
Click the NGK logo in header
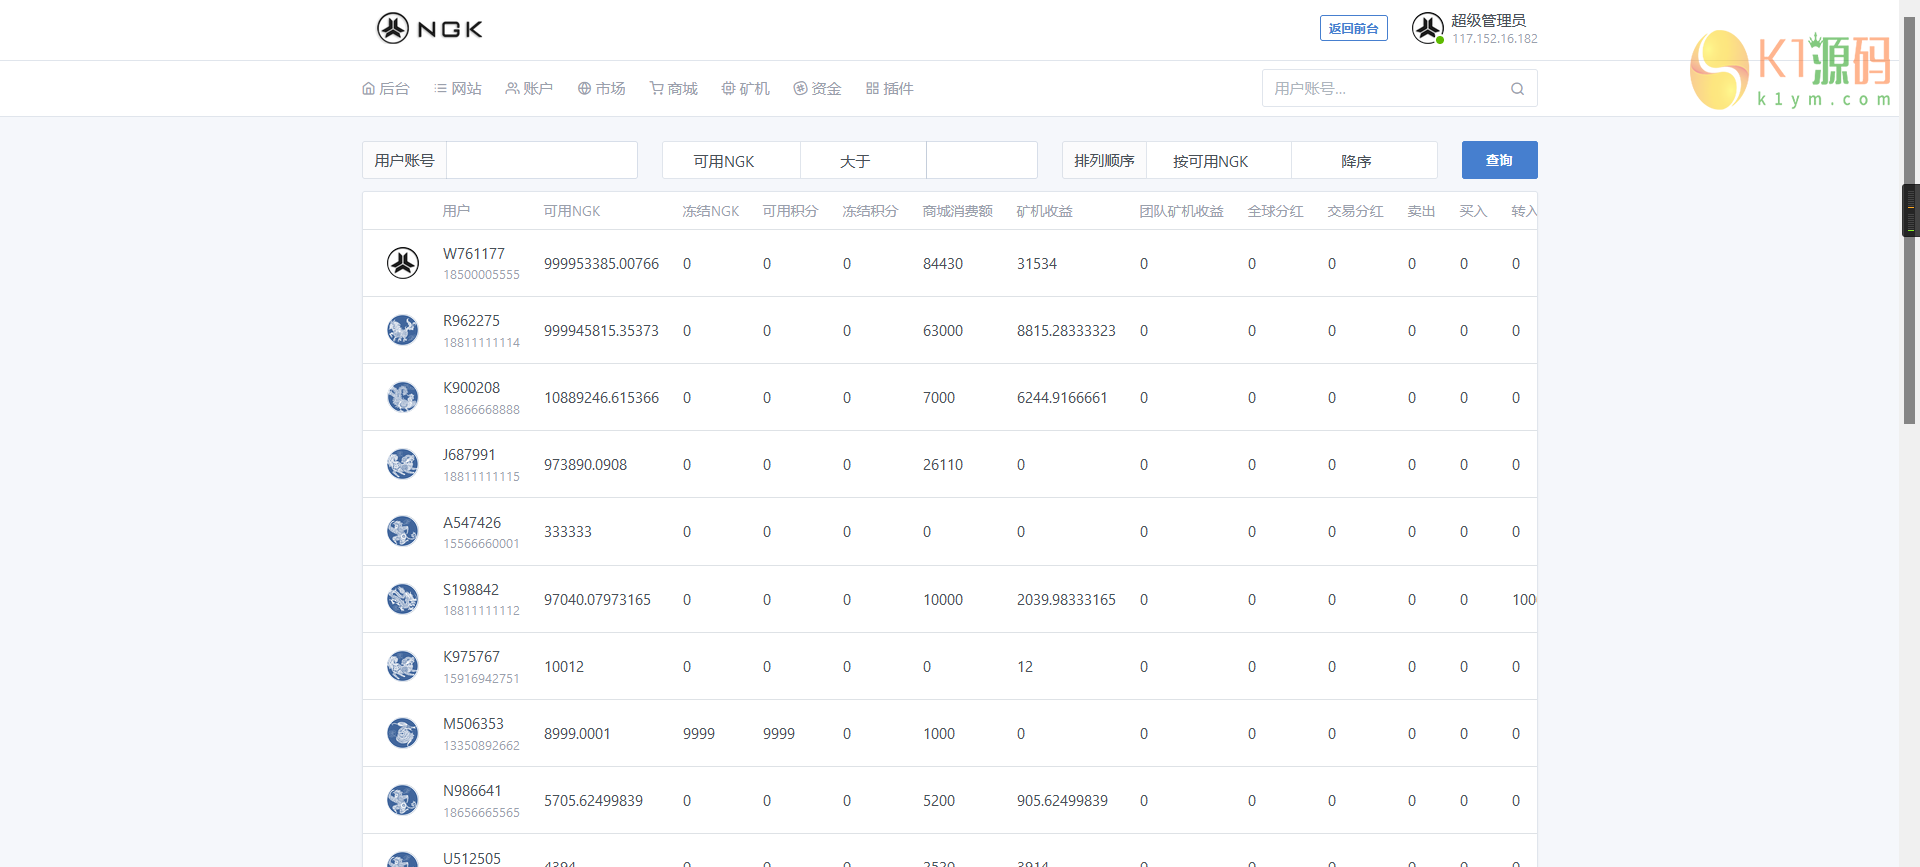tap(429, 28)
